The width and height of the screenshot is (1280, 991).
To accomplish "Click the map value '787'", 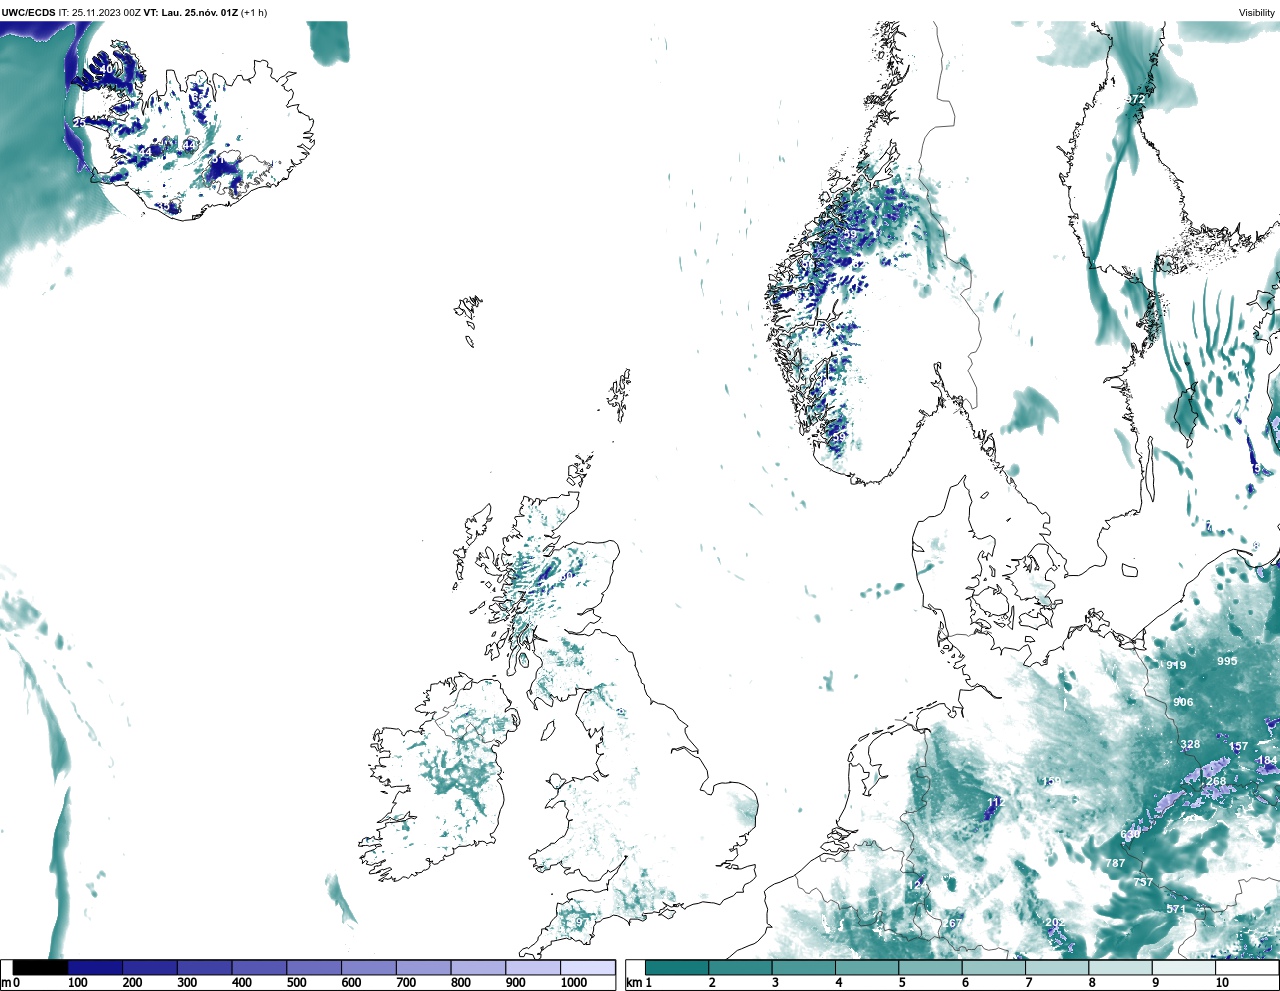I will [x=1115, y=863].
